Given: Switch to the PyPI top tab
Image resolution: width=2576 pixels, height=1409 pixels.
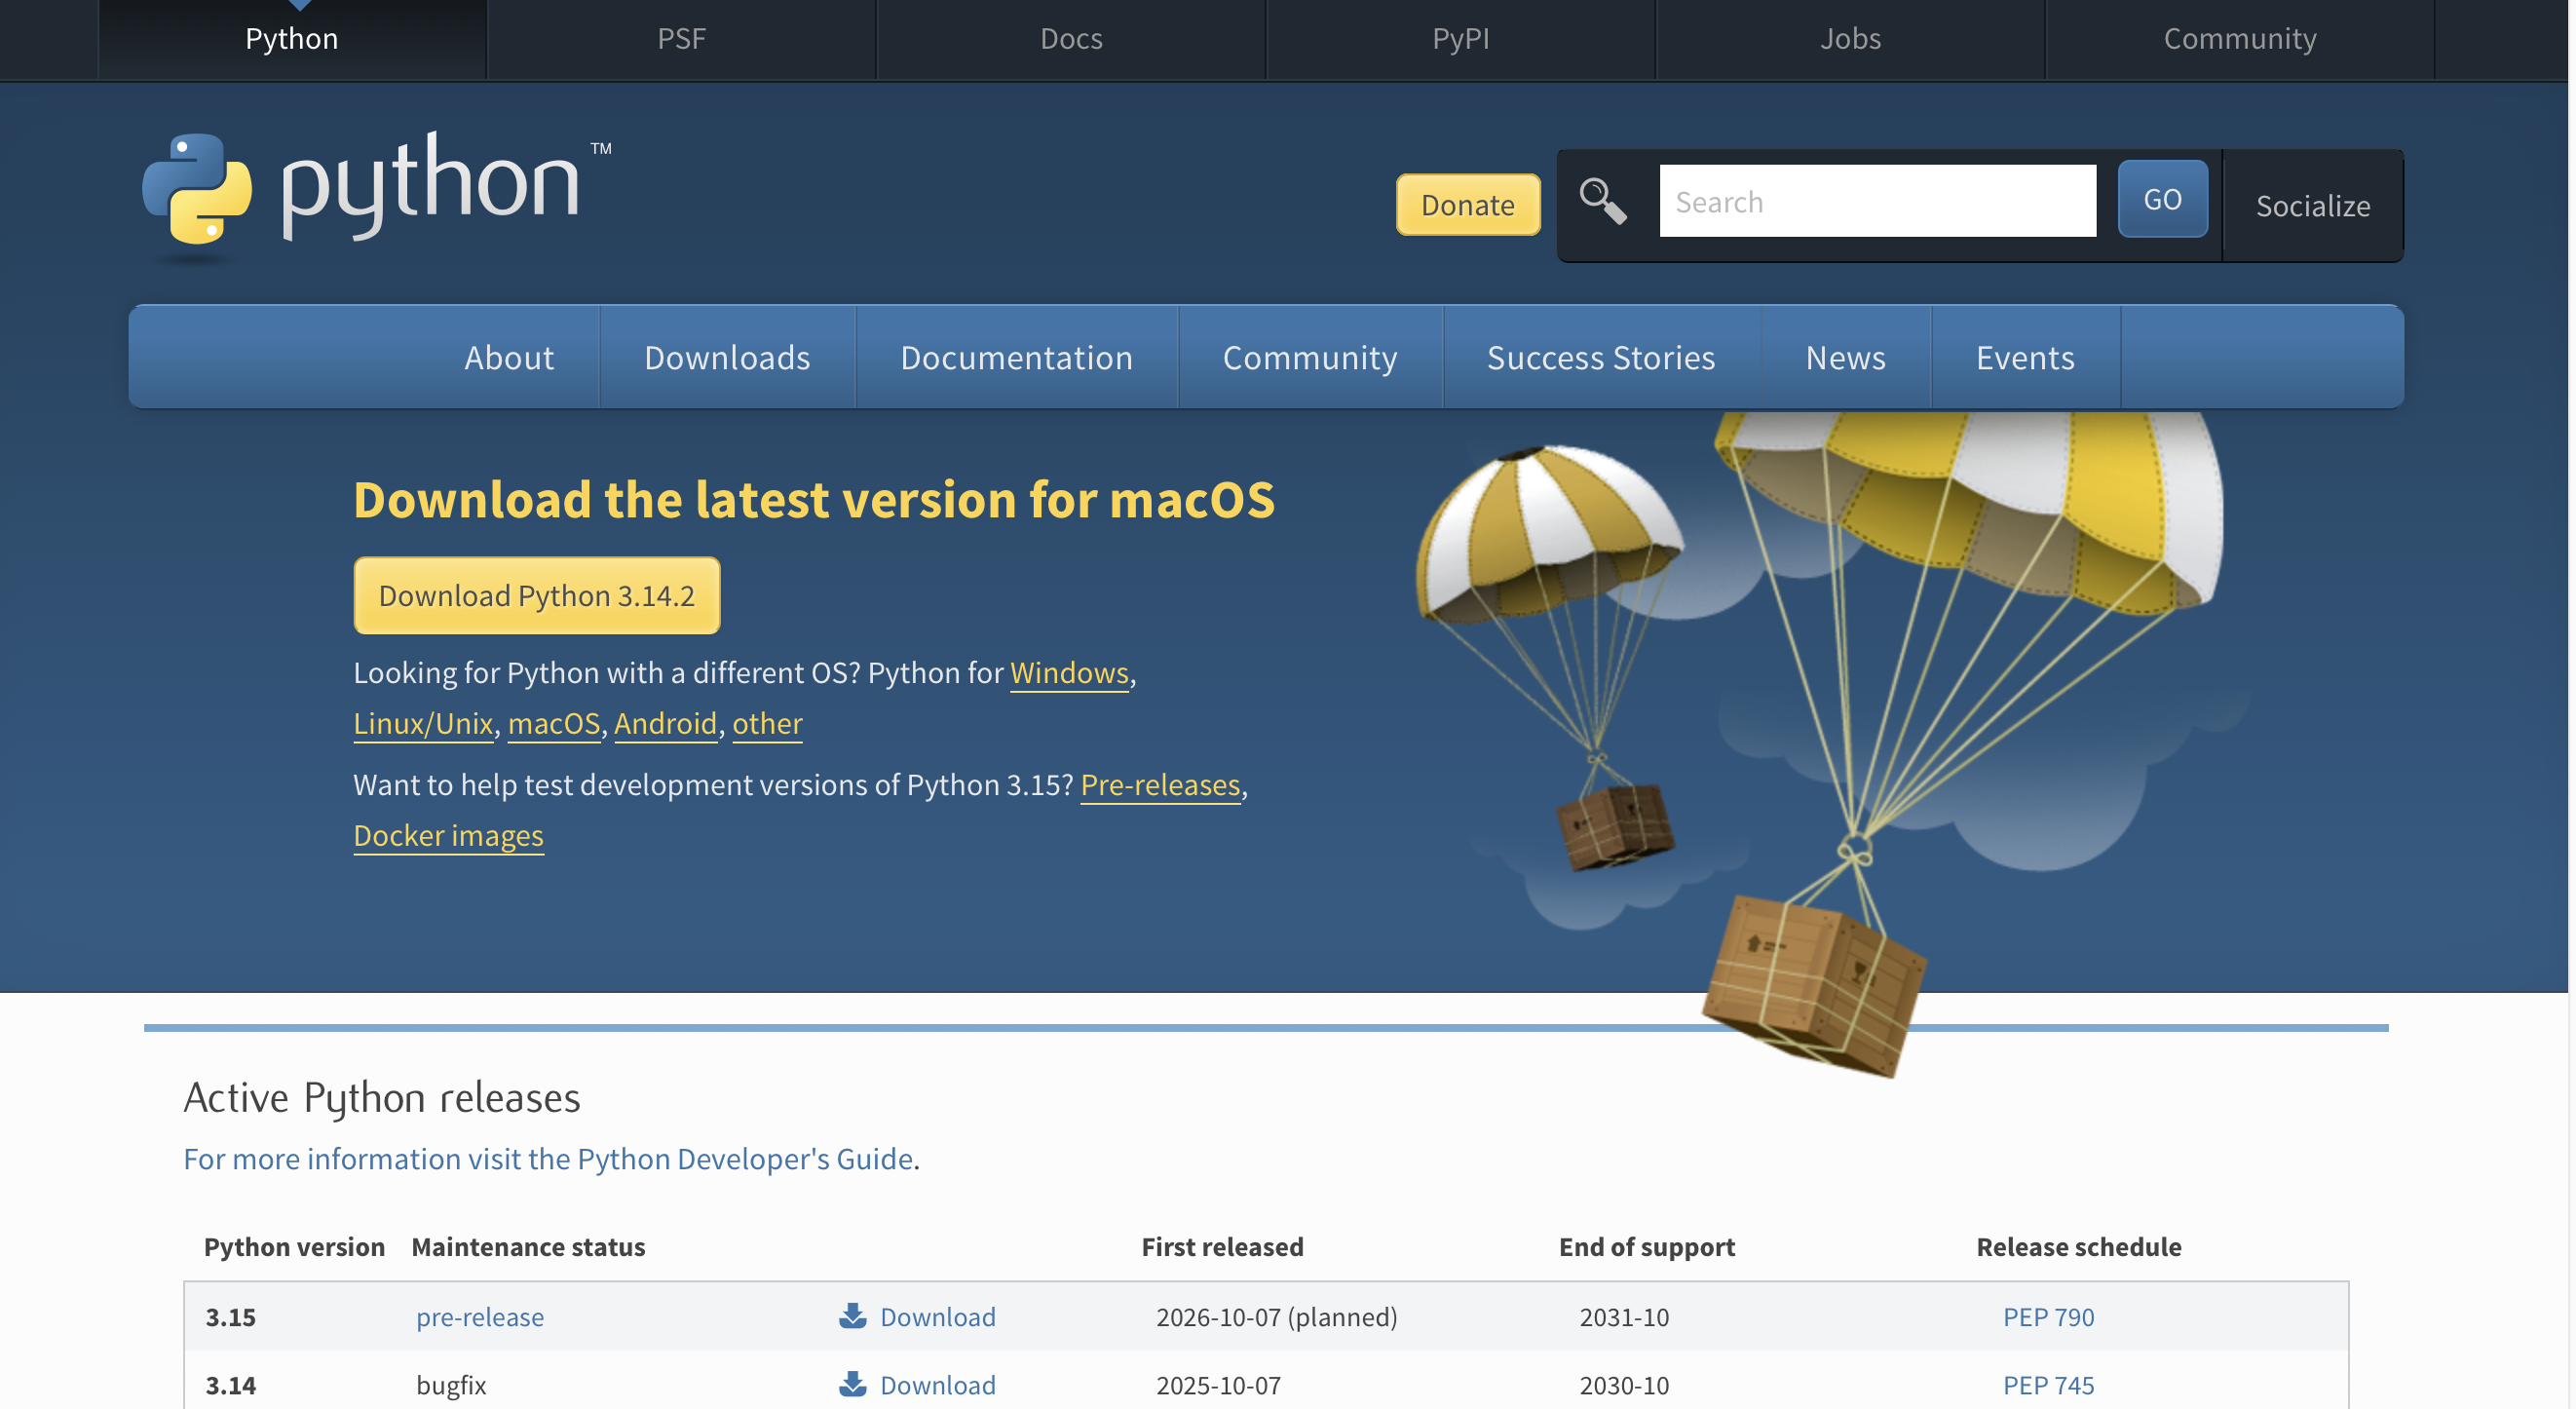Looking at the screenshot, I should [x=1460, y=38].
